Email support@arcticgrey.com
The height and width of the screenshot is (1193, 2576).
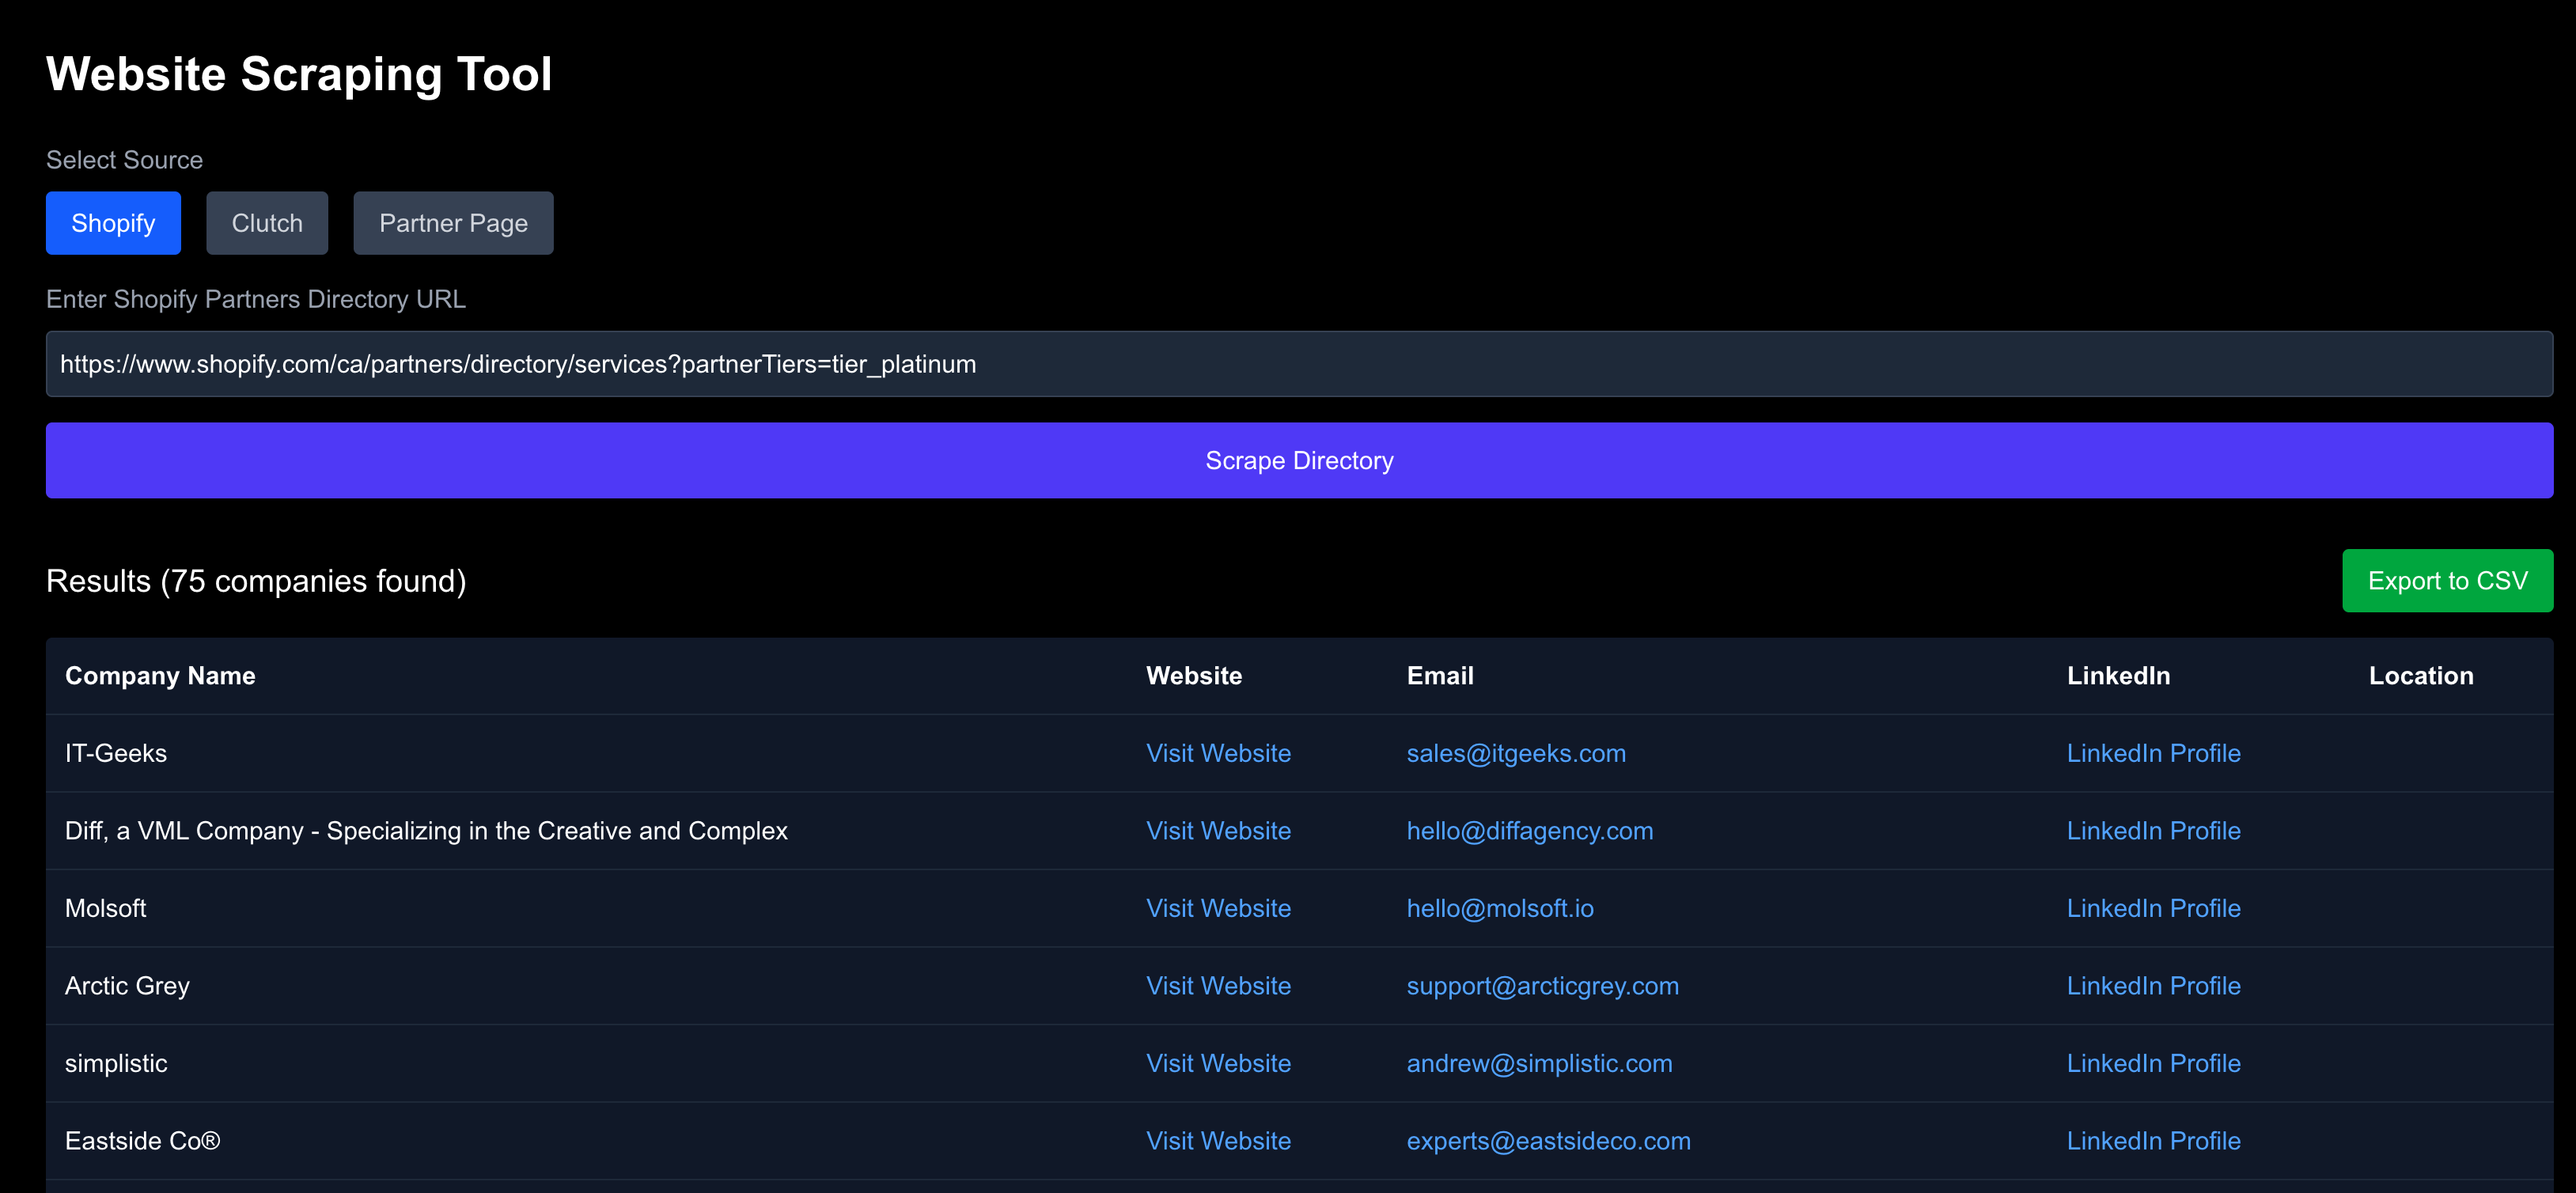pyautogui.click(x=1542, y=985)
